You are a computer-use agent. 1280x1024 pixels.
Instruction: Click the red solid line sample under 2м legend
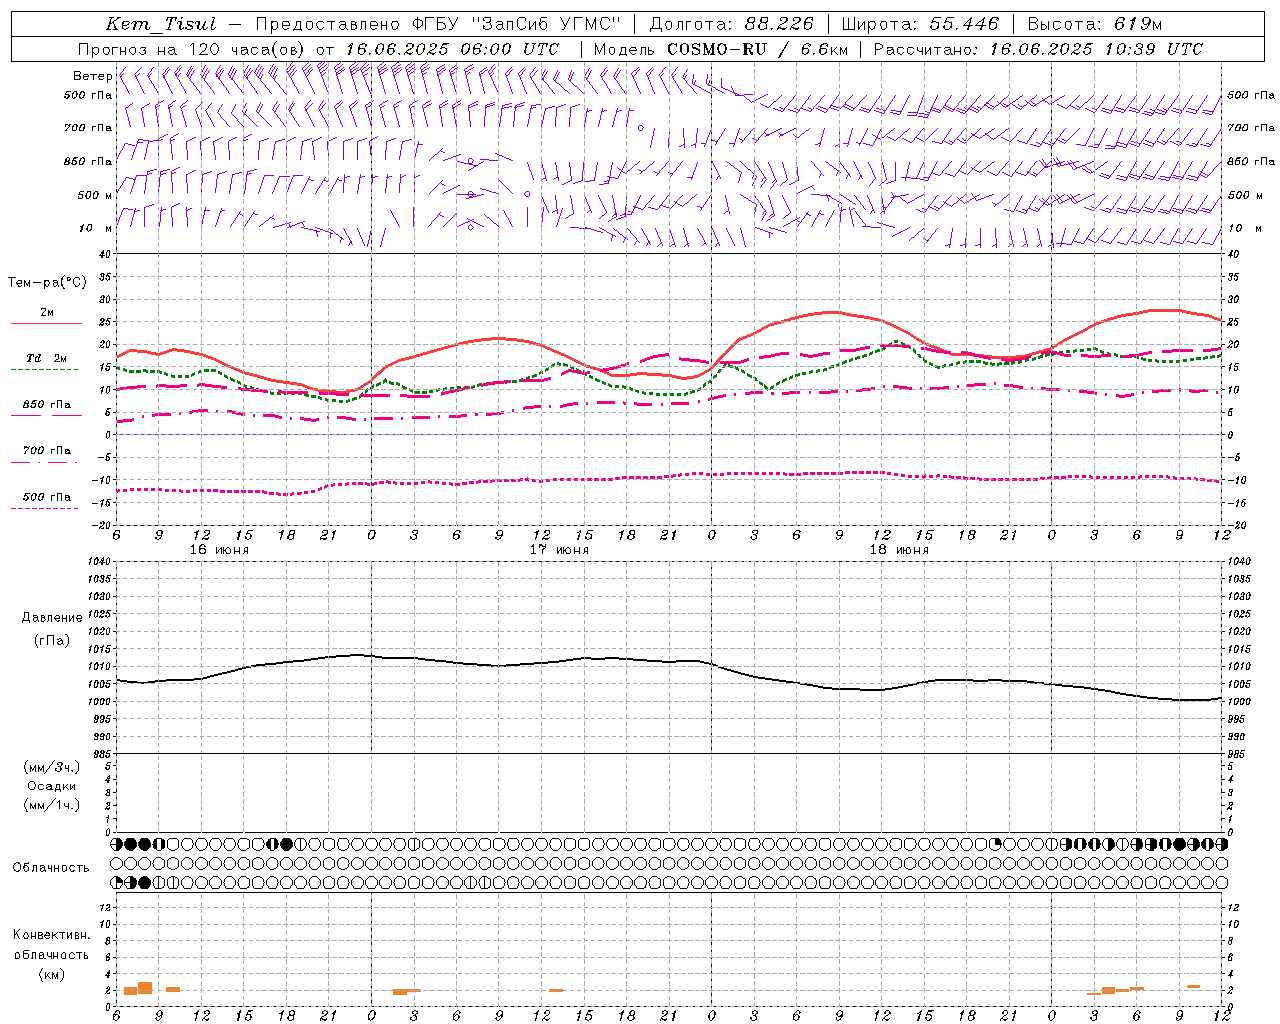click(x=46, y=324)
